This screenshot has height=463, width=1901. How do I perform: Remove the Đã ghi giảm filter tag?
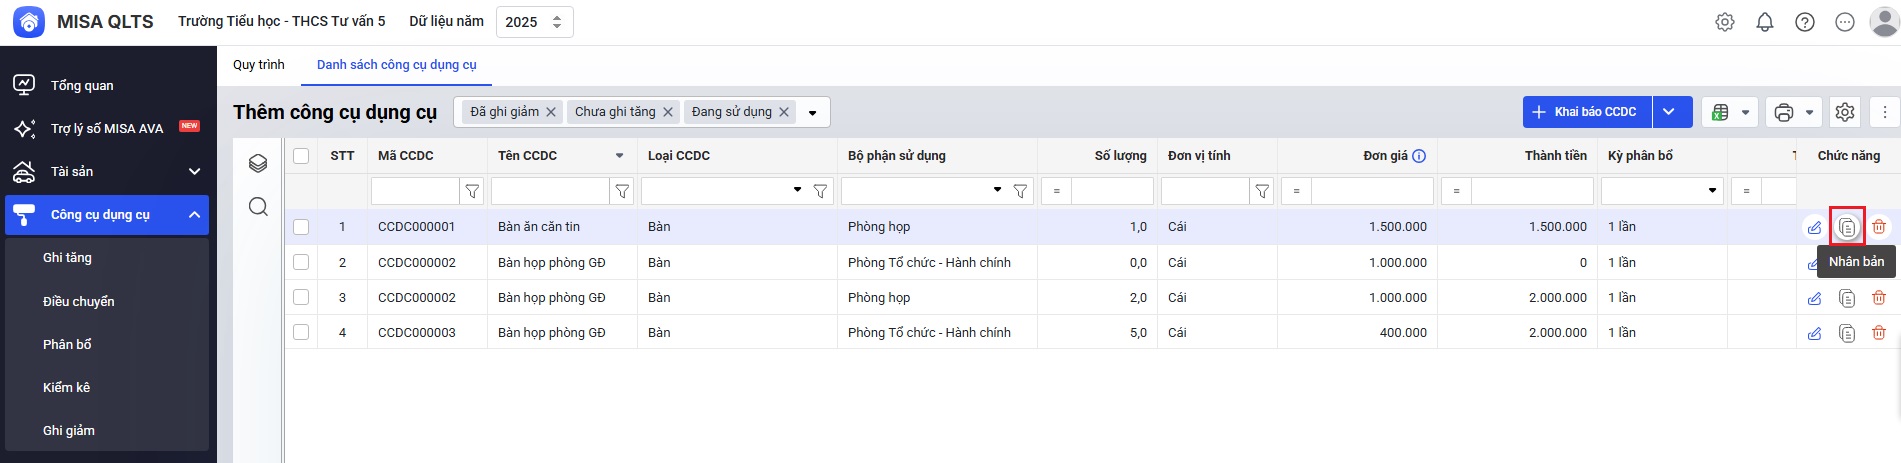pos(551,112)
